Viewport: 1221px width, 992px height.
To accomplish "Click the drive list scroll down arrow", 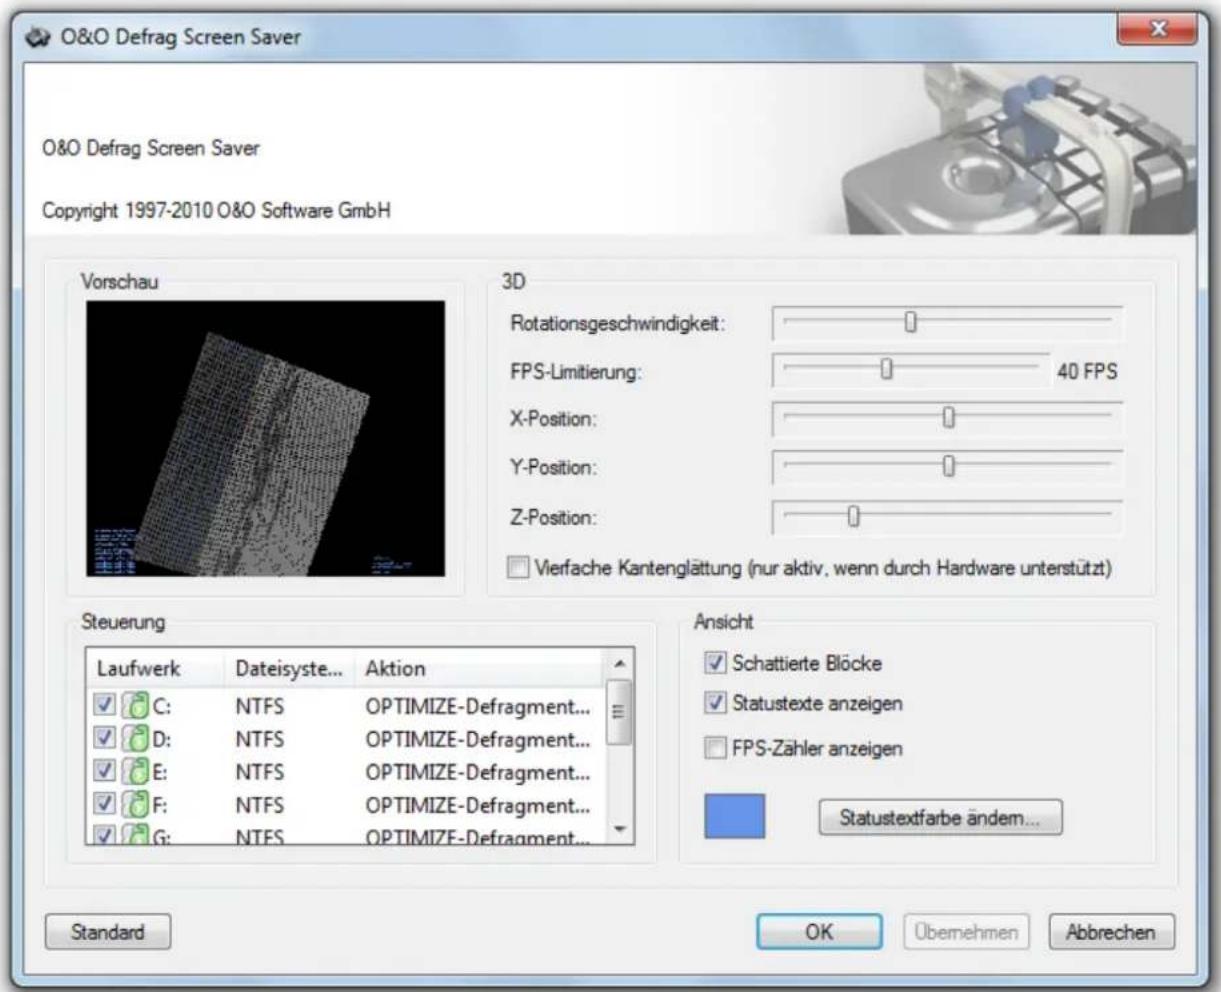I will tap(620, 829).
